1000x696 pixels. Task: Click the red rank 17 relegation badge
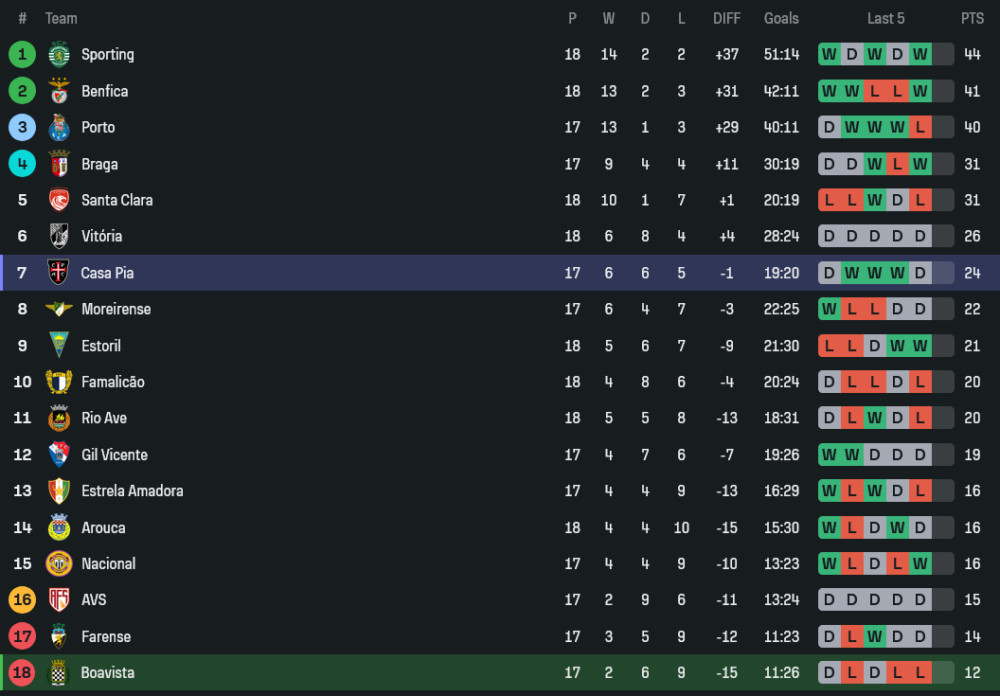coord(22,636)
